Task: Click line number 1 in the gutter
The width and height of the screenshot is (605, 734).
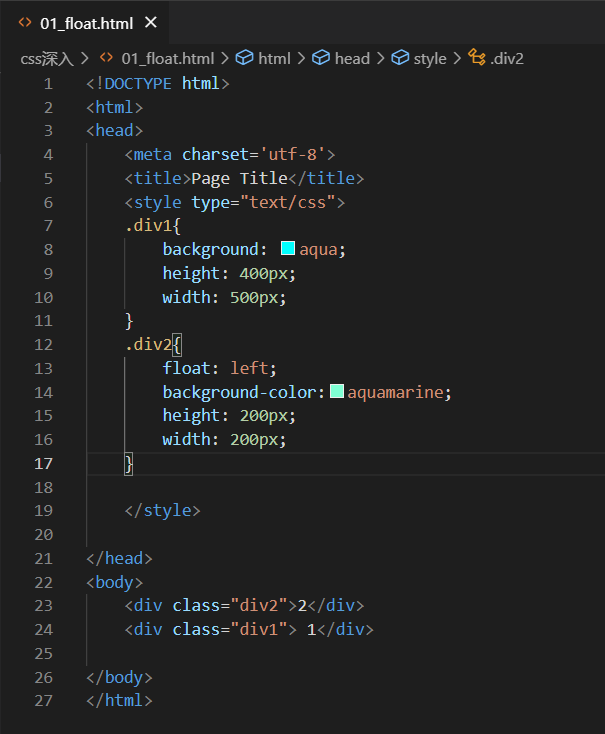Action: pos(48,84)
